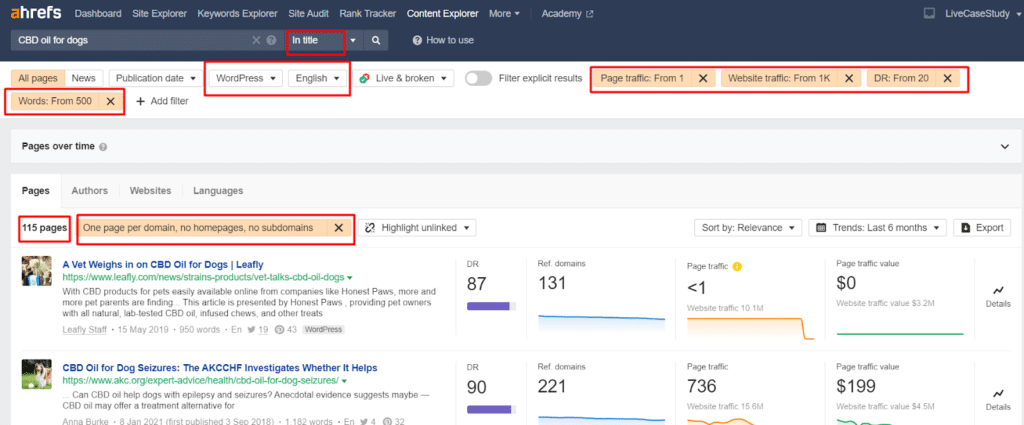Open the Academy external link
Viewport: 1024px width, 425px height.
coord(568,13)
